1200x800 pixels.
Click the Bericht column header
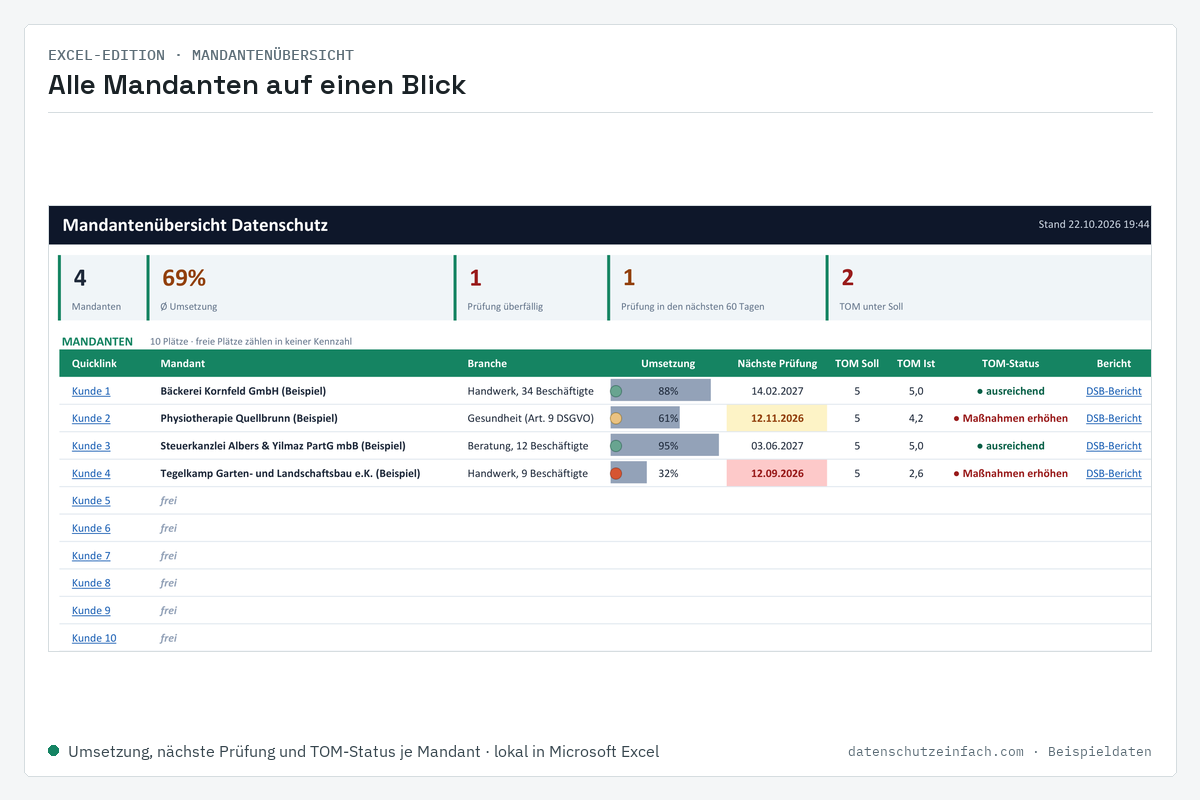click(1114, 363)
